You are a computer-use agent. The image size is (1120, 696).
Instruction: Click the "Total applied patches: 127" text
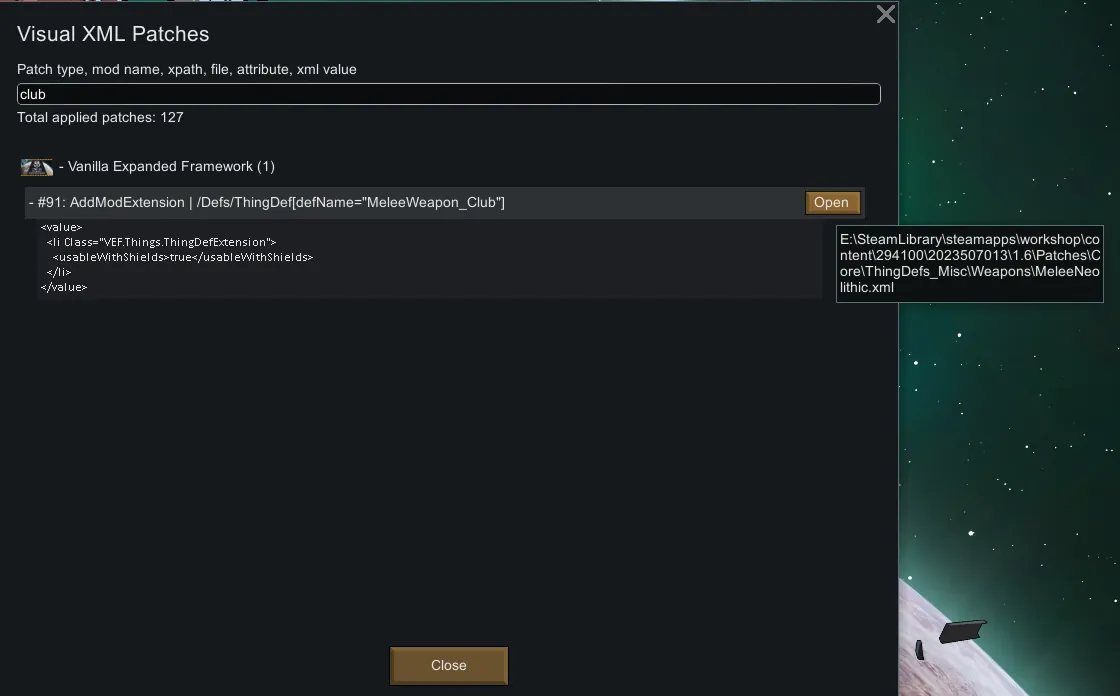pyautogui.click(x=100, y=117)
